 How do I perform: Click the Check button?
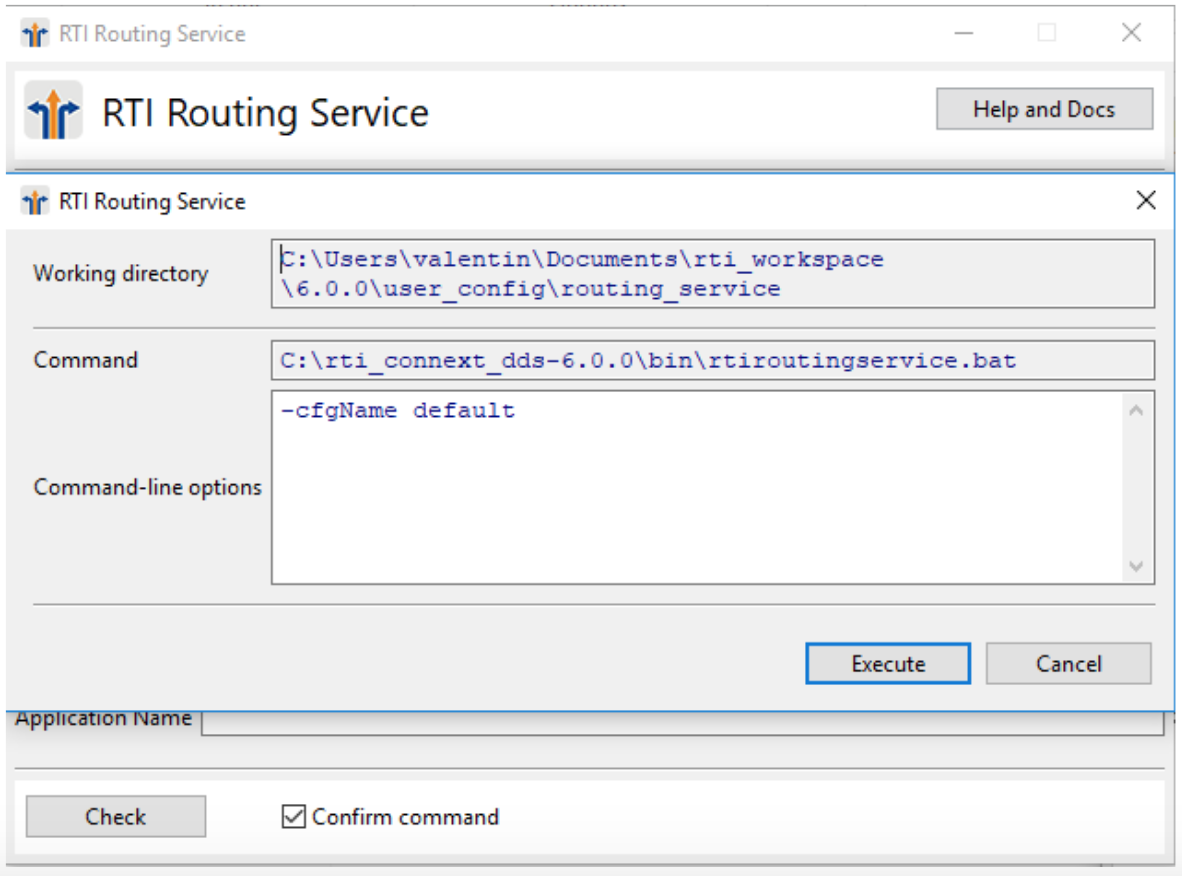(x=115, y=816)
